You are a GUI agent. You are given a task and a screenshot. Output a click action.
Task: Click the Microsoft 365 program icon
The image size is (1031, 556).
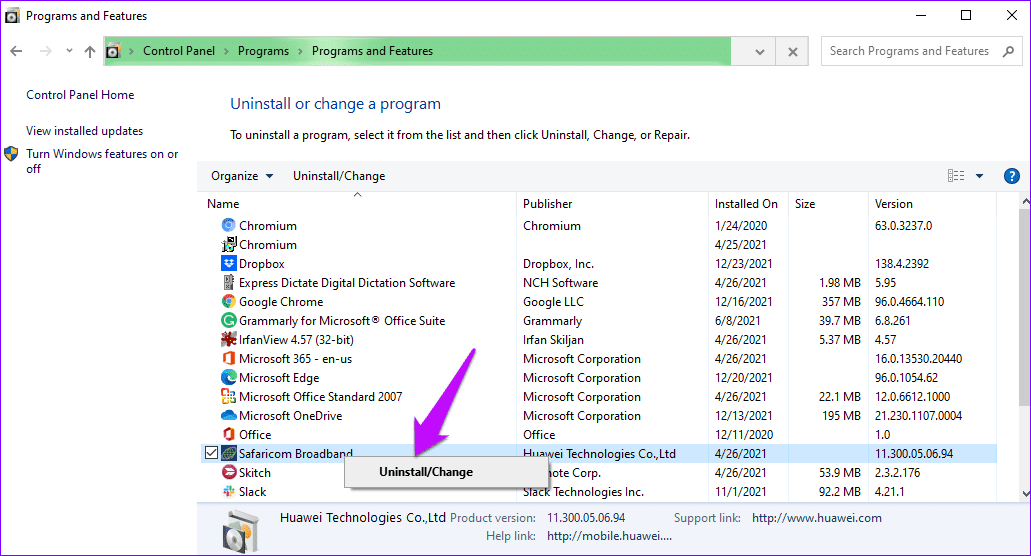pos(228,359)
